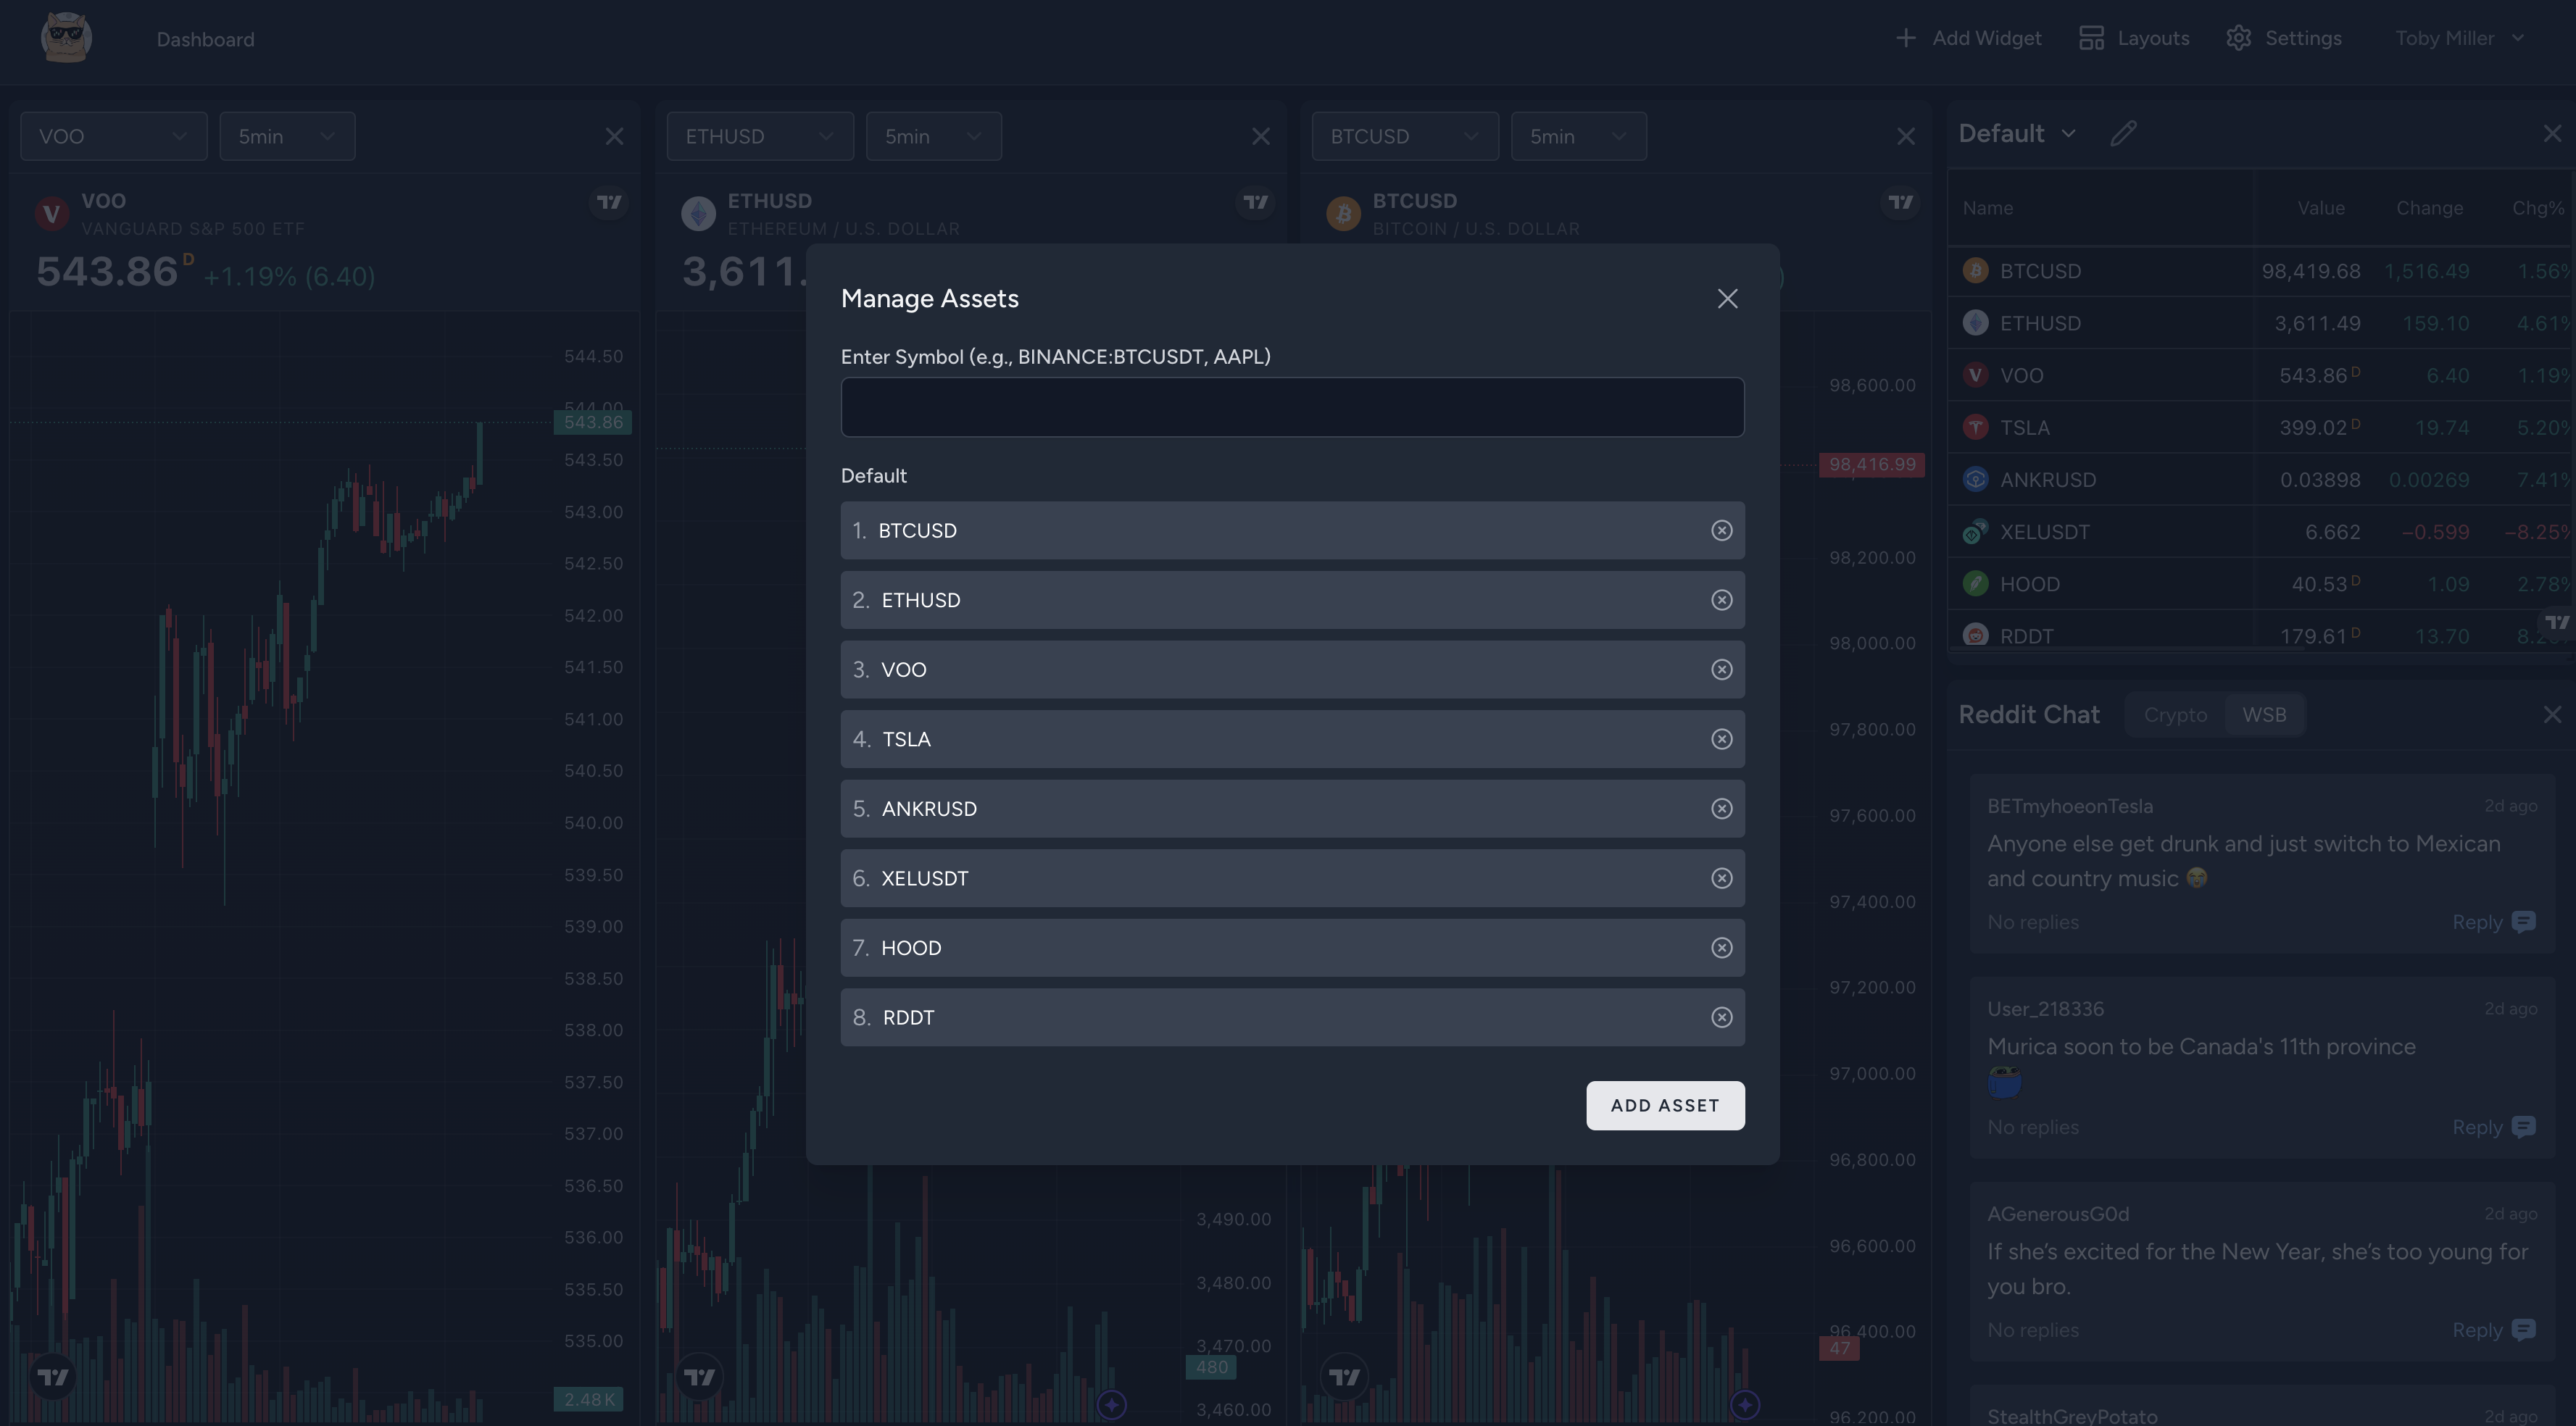This screenshot has height=1426, width=2576.
Task: Sort watchlist by Value column
Action: click(x=2320, y=208)
